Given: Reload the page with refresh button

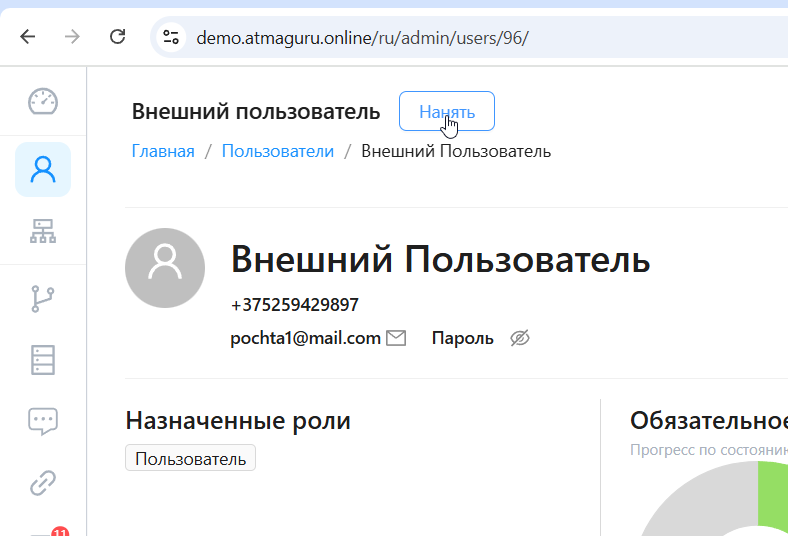Looking at the screenshot, I should point(117,37).
